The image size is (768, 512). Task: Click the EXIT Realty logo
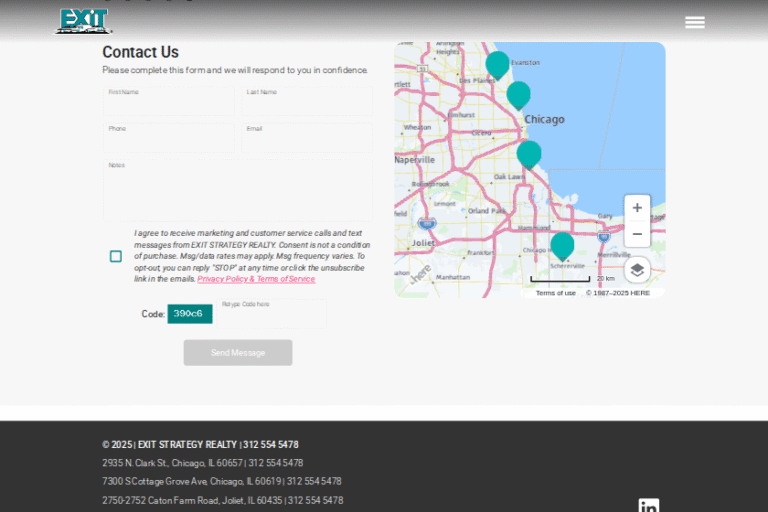(x=83, y=21)
